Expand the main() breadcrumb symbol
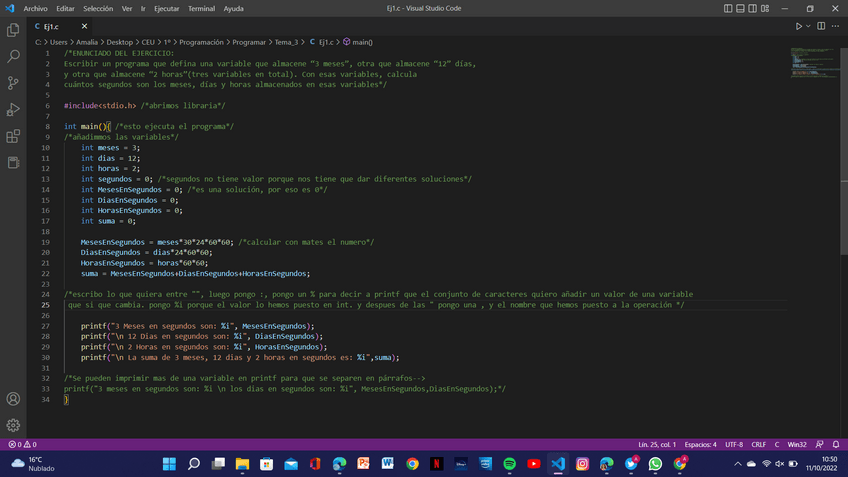848x477 pixels. (358, 42)
